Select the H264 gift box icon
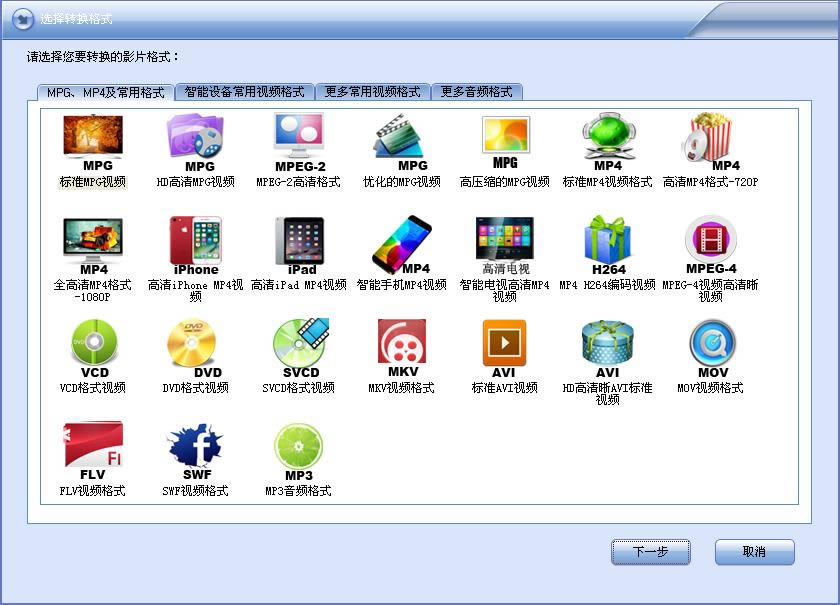 coord(608,246)
